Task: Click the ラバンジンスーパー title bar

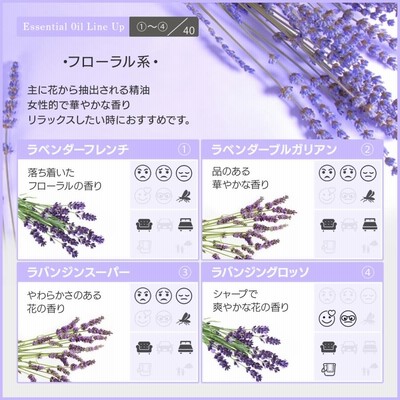Action: click(x=108, y=273)
